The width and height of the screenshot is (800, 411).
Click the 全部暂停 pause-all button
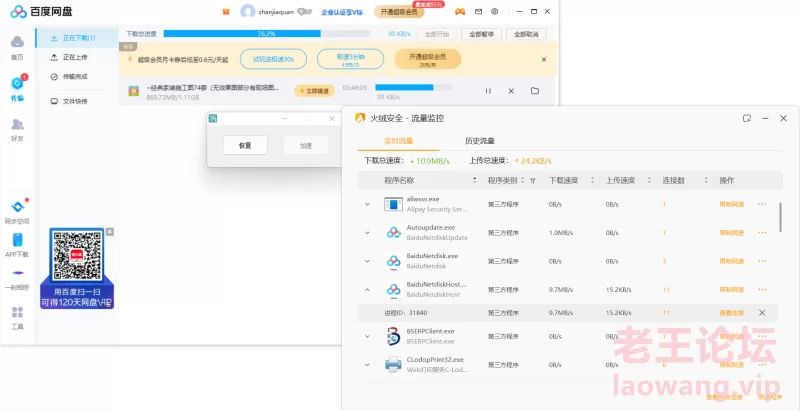(481, 34)
